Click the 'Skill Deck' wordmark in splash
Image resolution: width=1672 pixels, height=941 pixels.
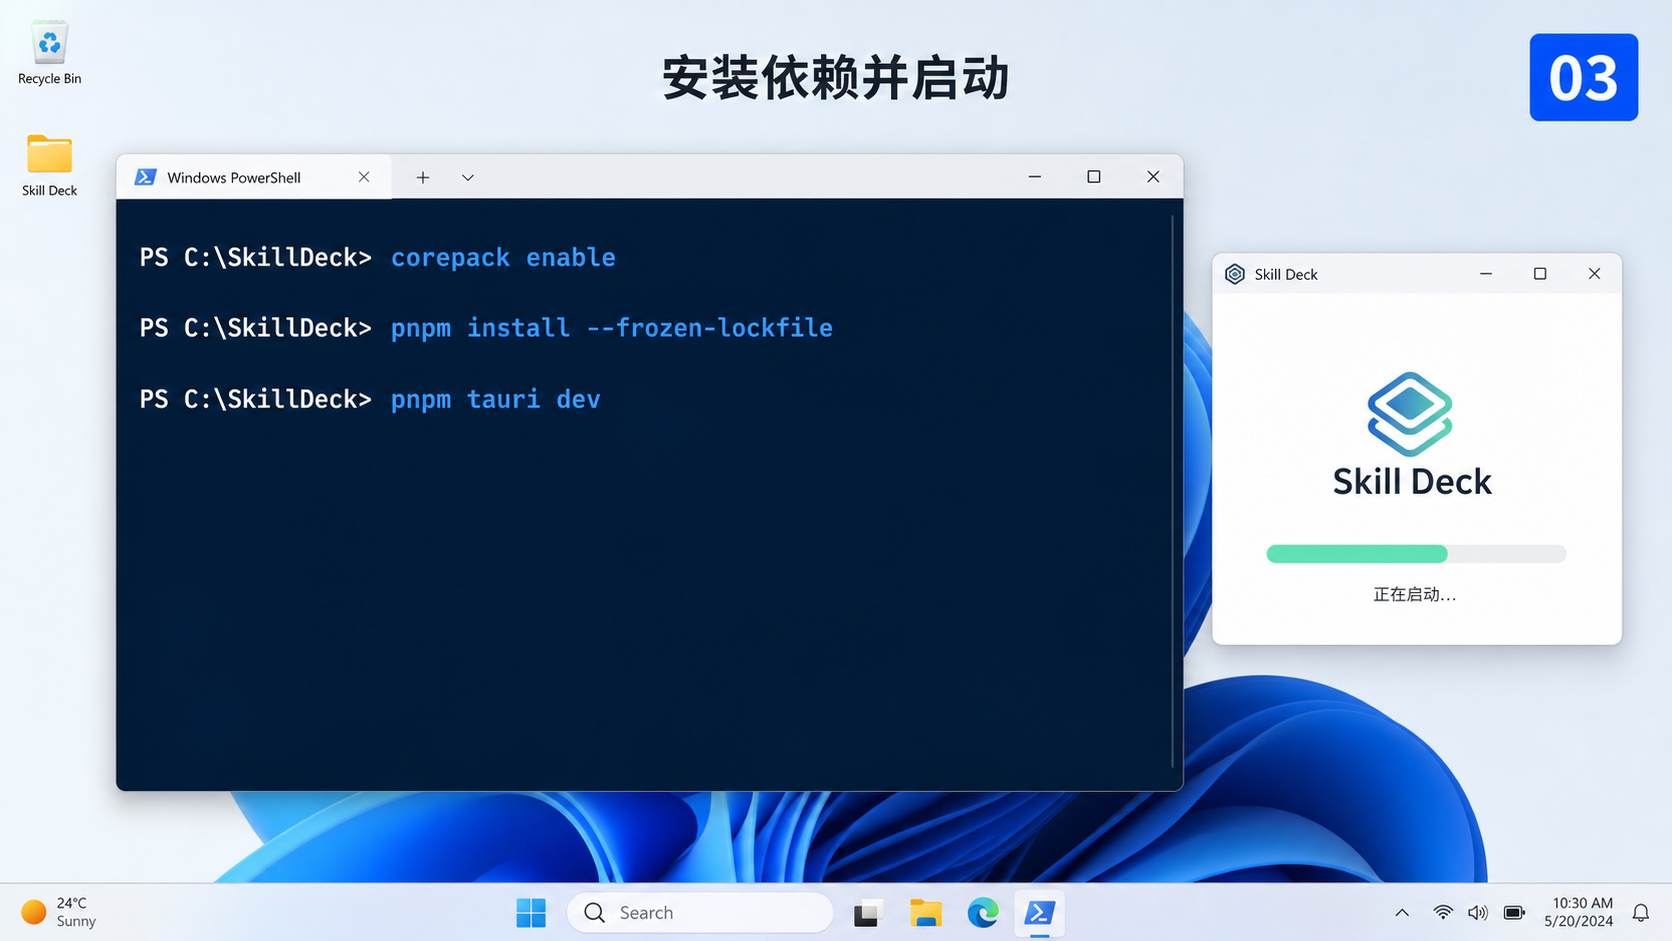pos(1412,482)
